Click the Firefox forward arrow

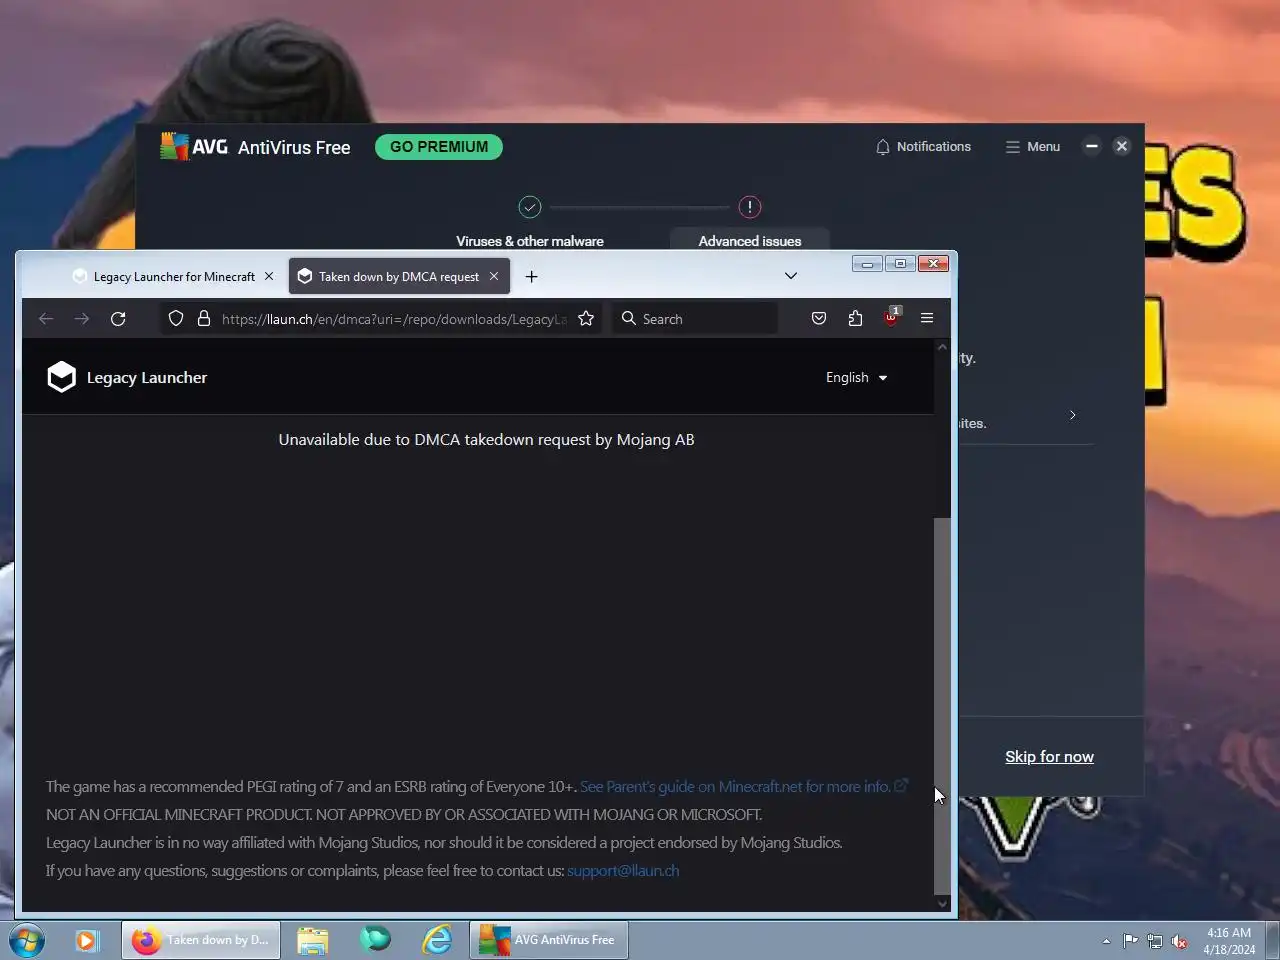coord(82,318)
